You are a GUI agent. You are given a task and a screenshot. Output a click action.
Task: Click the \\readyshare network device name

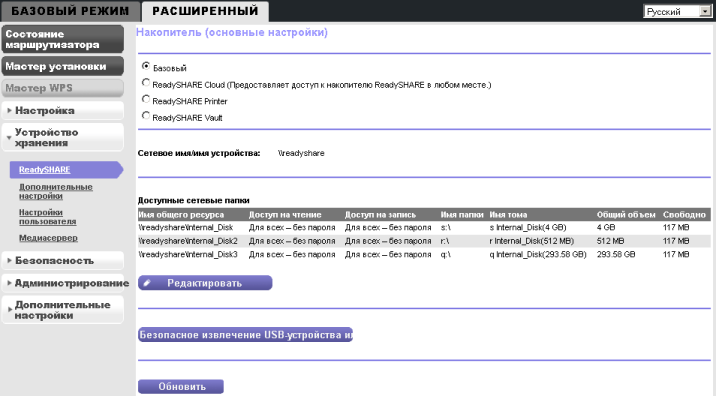(301, 153)
